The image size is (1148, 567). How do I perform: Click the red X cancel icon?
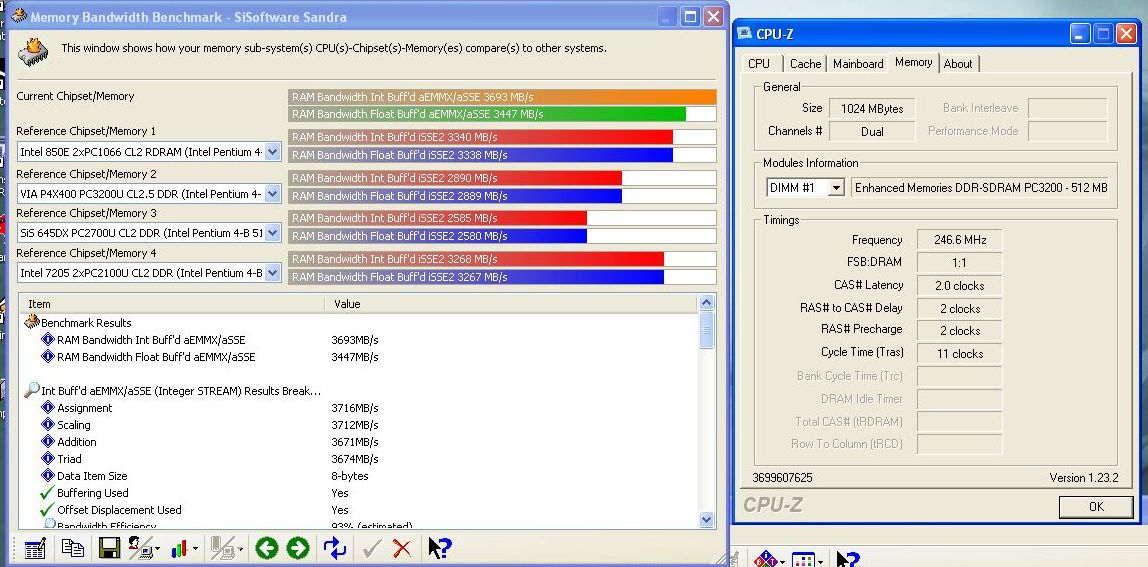[401, 548]
